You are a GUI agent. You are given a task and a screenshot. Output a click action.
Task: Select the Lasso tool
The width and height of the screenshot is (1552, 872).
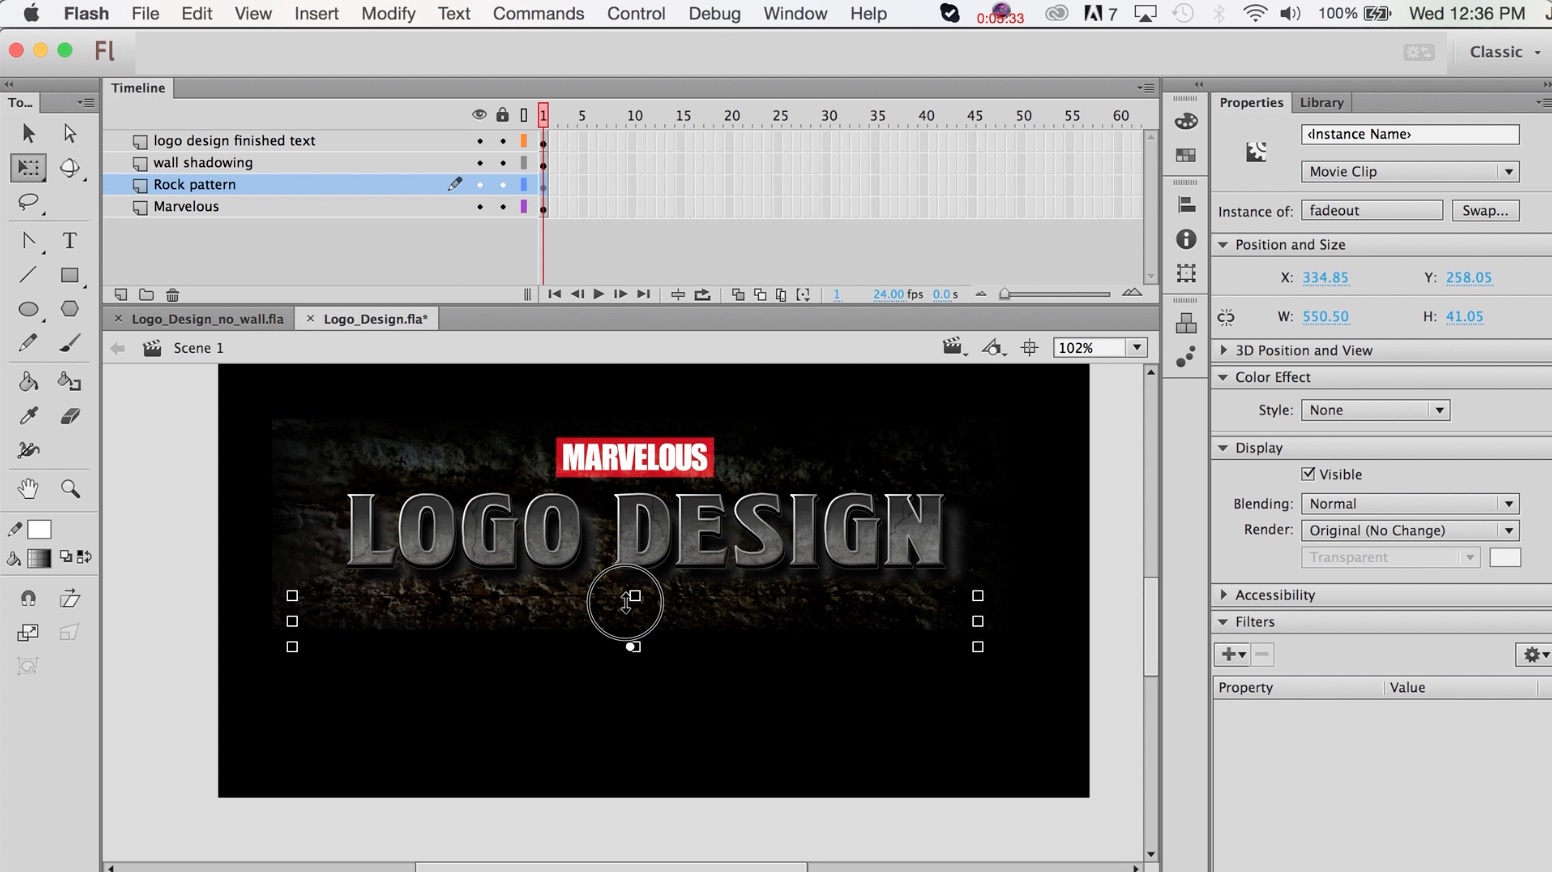point(28,203)
